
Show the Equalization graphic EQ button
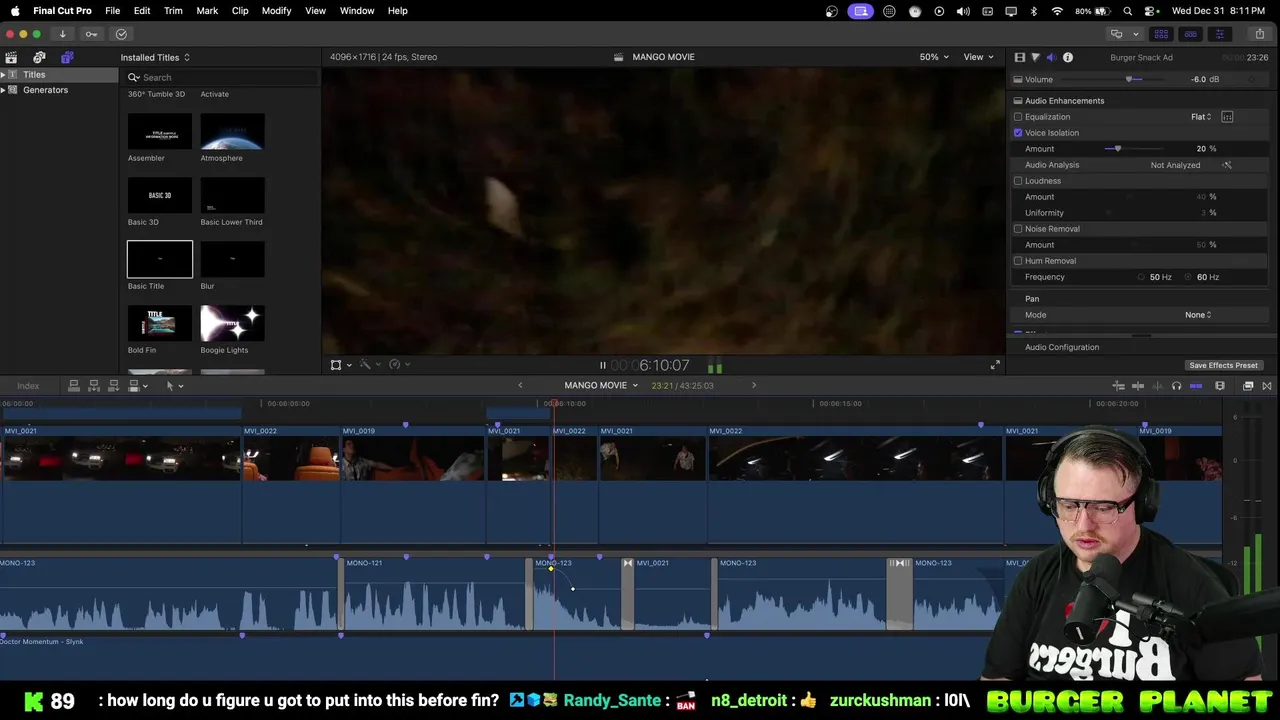click(x=1227, y=117)
